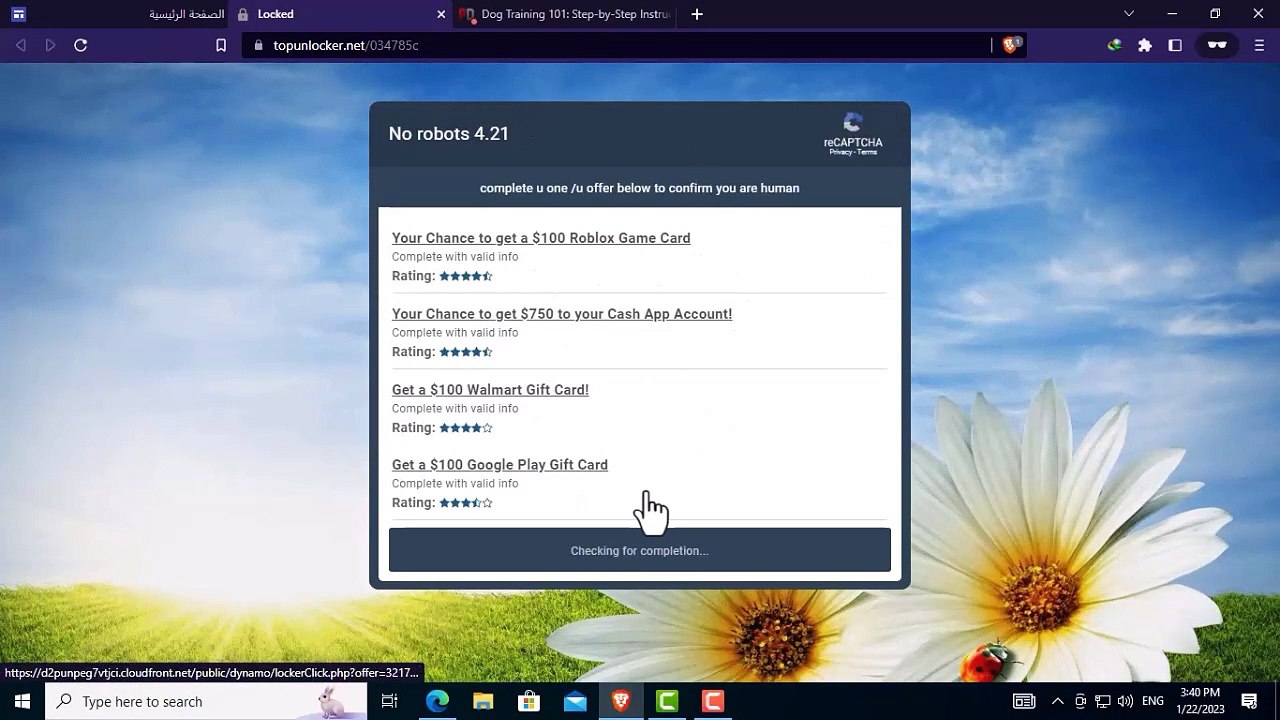Viewport: 1280px width, 720px height.
Task: Click the $100 Walmart Gift Card link
Action: 490,390
